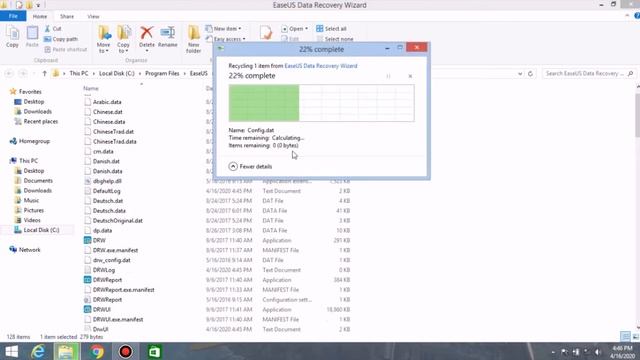Click Cut in the Clipboard group
The height and width of the screenshot is (360, 640).
click(x=53, y=29)
